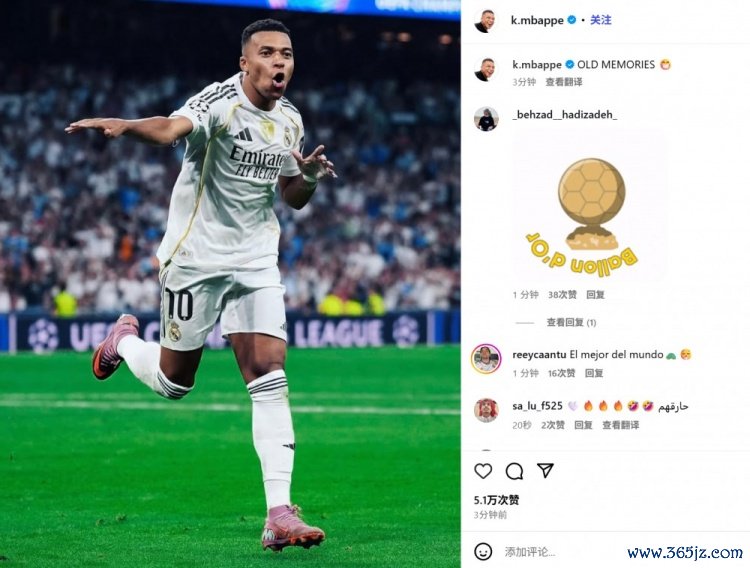
Task: Expand 查看回复 (1) replies
Action: point(571,323)
